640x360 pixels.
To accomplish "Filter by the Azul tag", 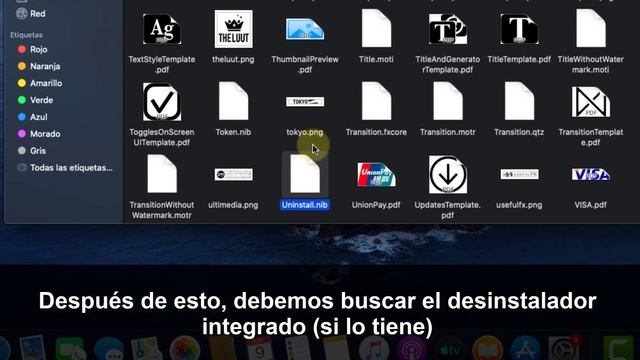I will tap(33, 117).
